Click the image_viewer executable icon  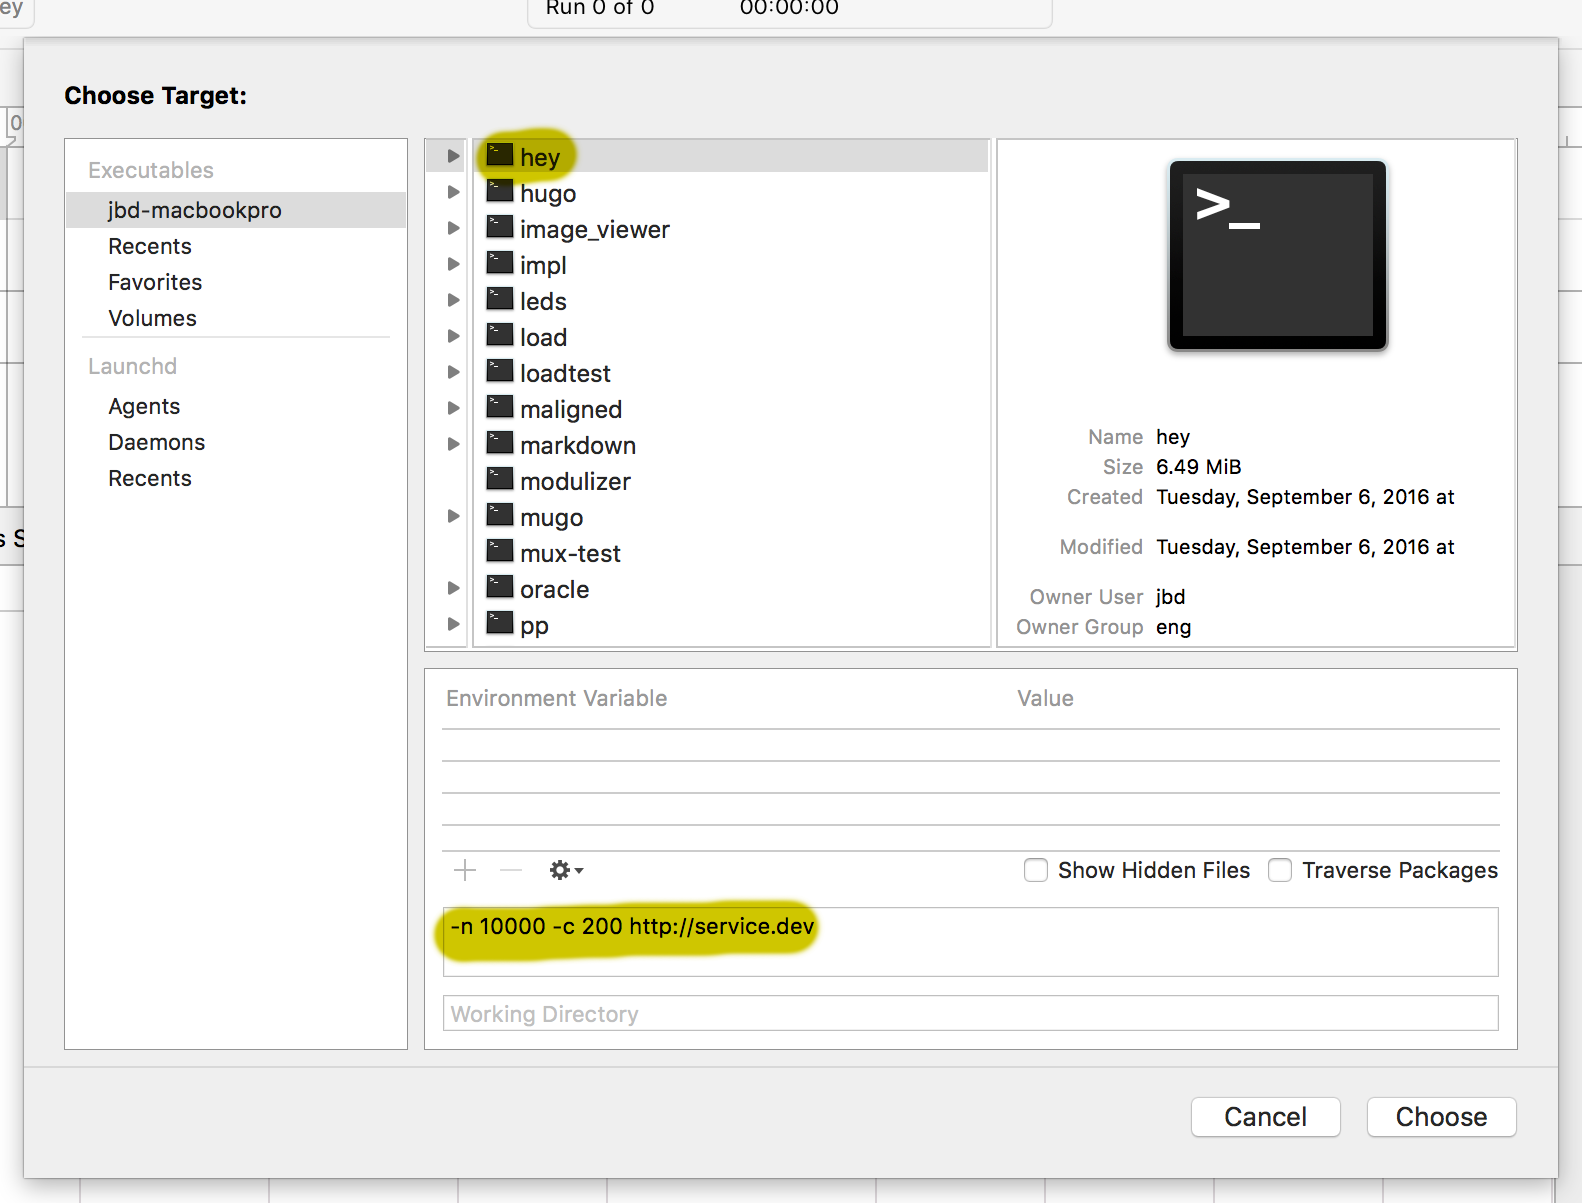[x=500, y=227]
